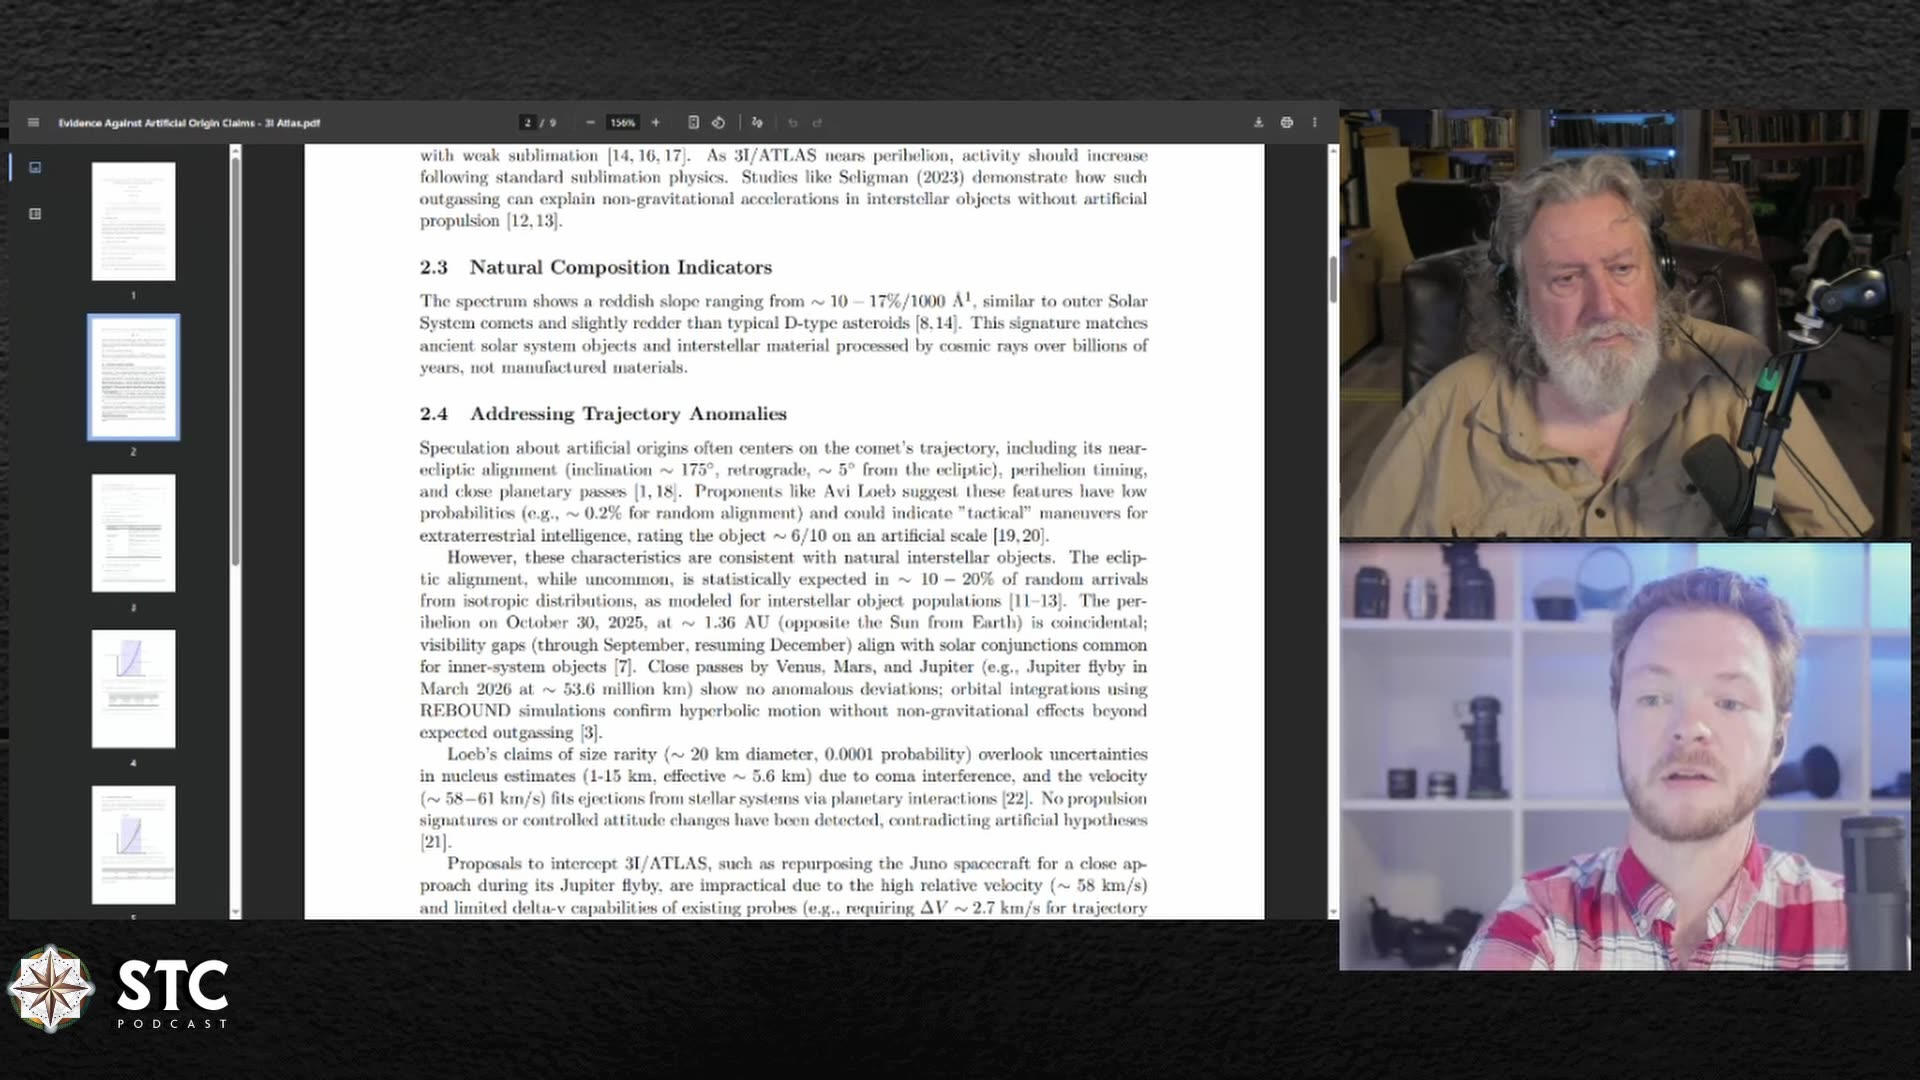Open page 1 thumbnail
The height and width of the screenshot is (1080, 1920).
[133, 221]
